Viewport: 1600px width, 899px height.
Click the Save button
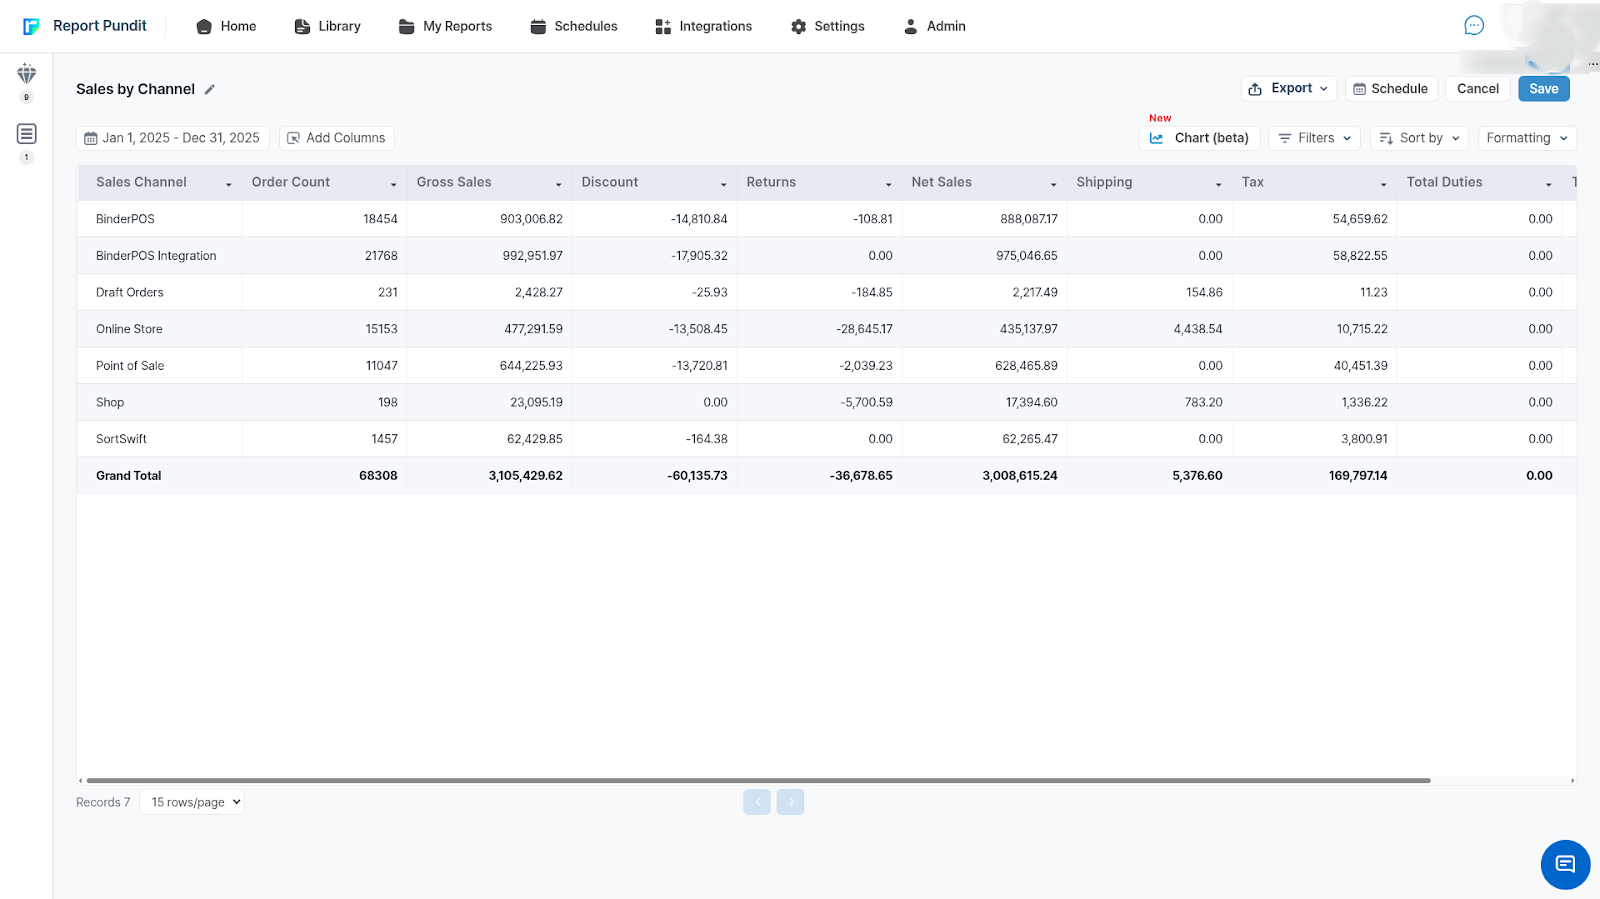(x=1544, y=89)
